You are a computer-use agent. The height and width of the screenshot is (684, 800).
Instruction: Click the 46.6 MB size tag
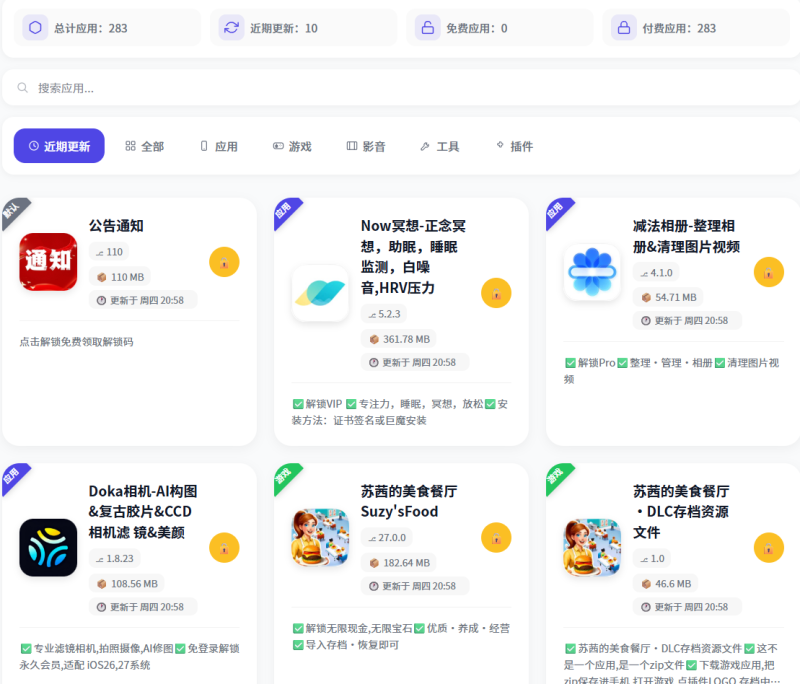point(667,584)
